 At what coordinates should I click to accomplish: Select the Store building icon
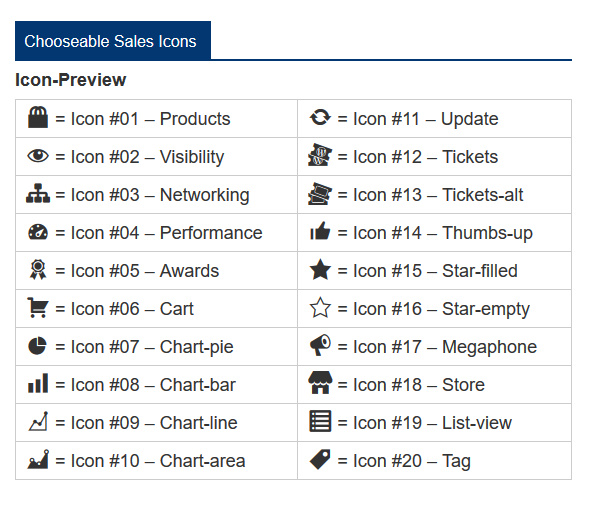[320, 383]
